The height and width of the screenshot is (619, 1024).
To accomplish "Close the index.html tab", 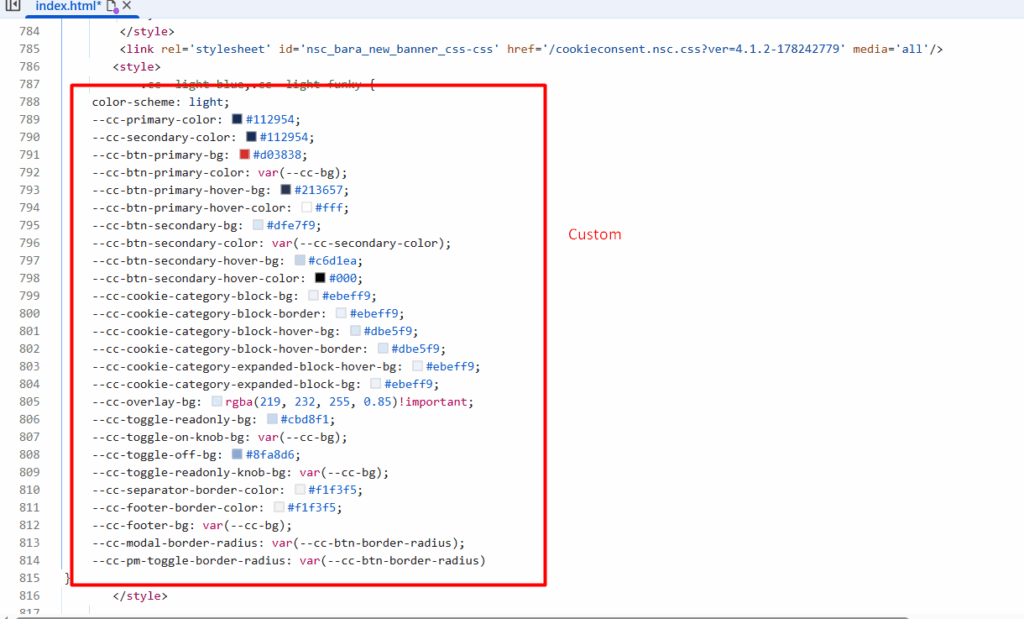I will pos(127,6).
